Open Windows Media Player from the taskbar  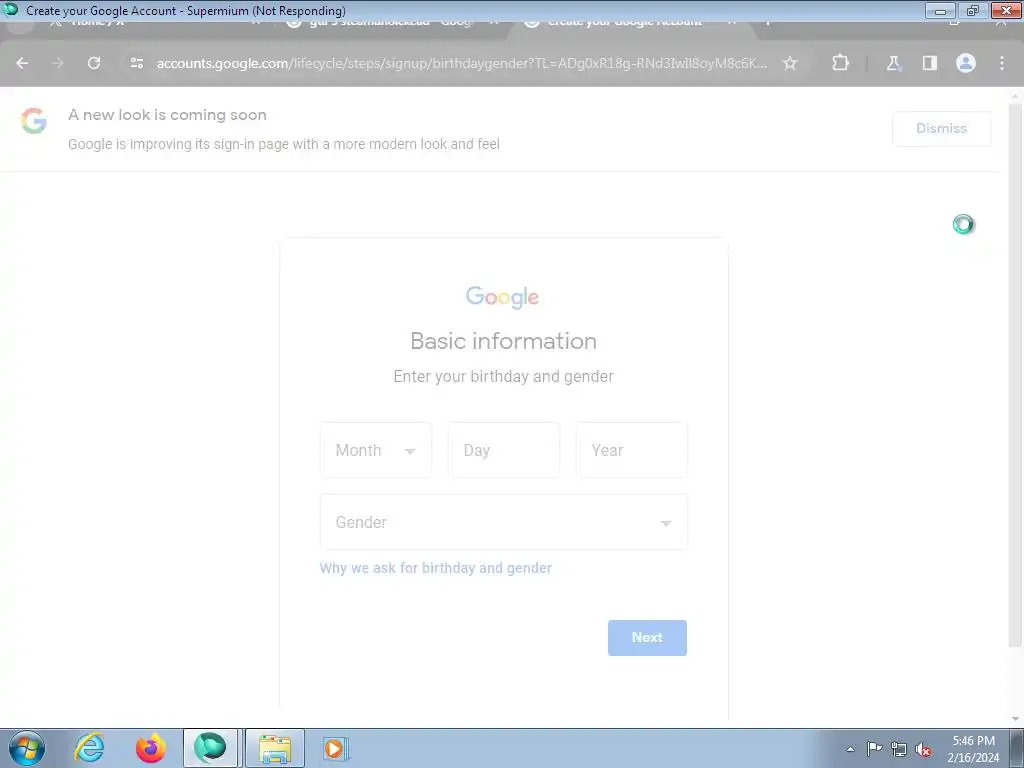(x=335, y=748)
